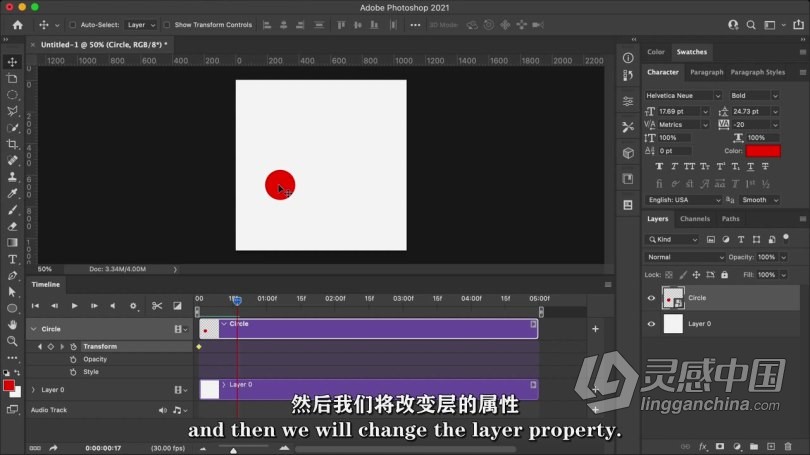Screen dimensions: 810x455
Task: Enable Show Transform Controls checkbox
Action: [x=166, y=25]
